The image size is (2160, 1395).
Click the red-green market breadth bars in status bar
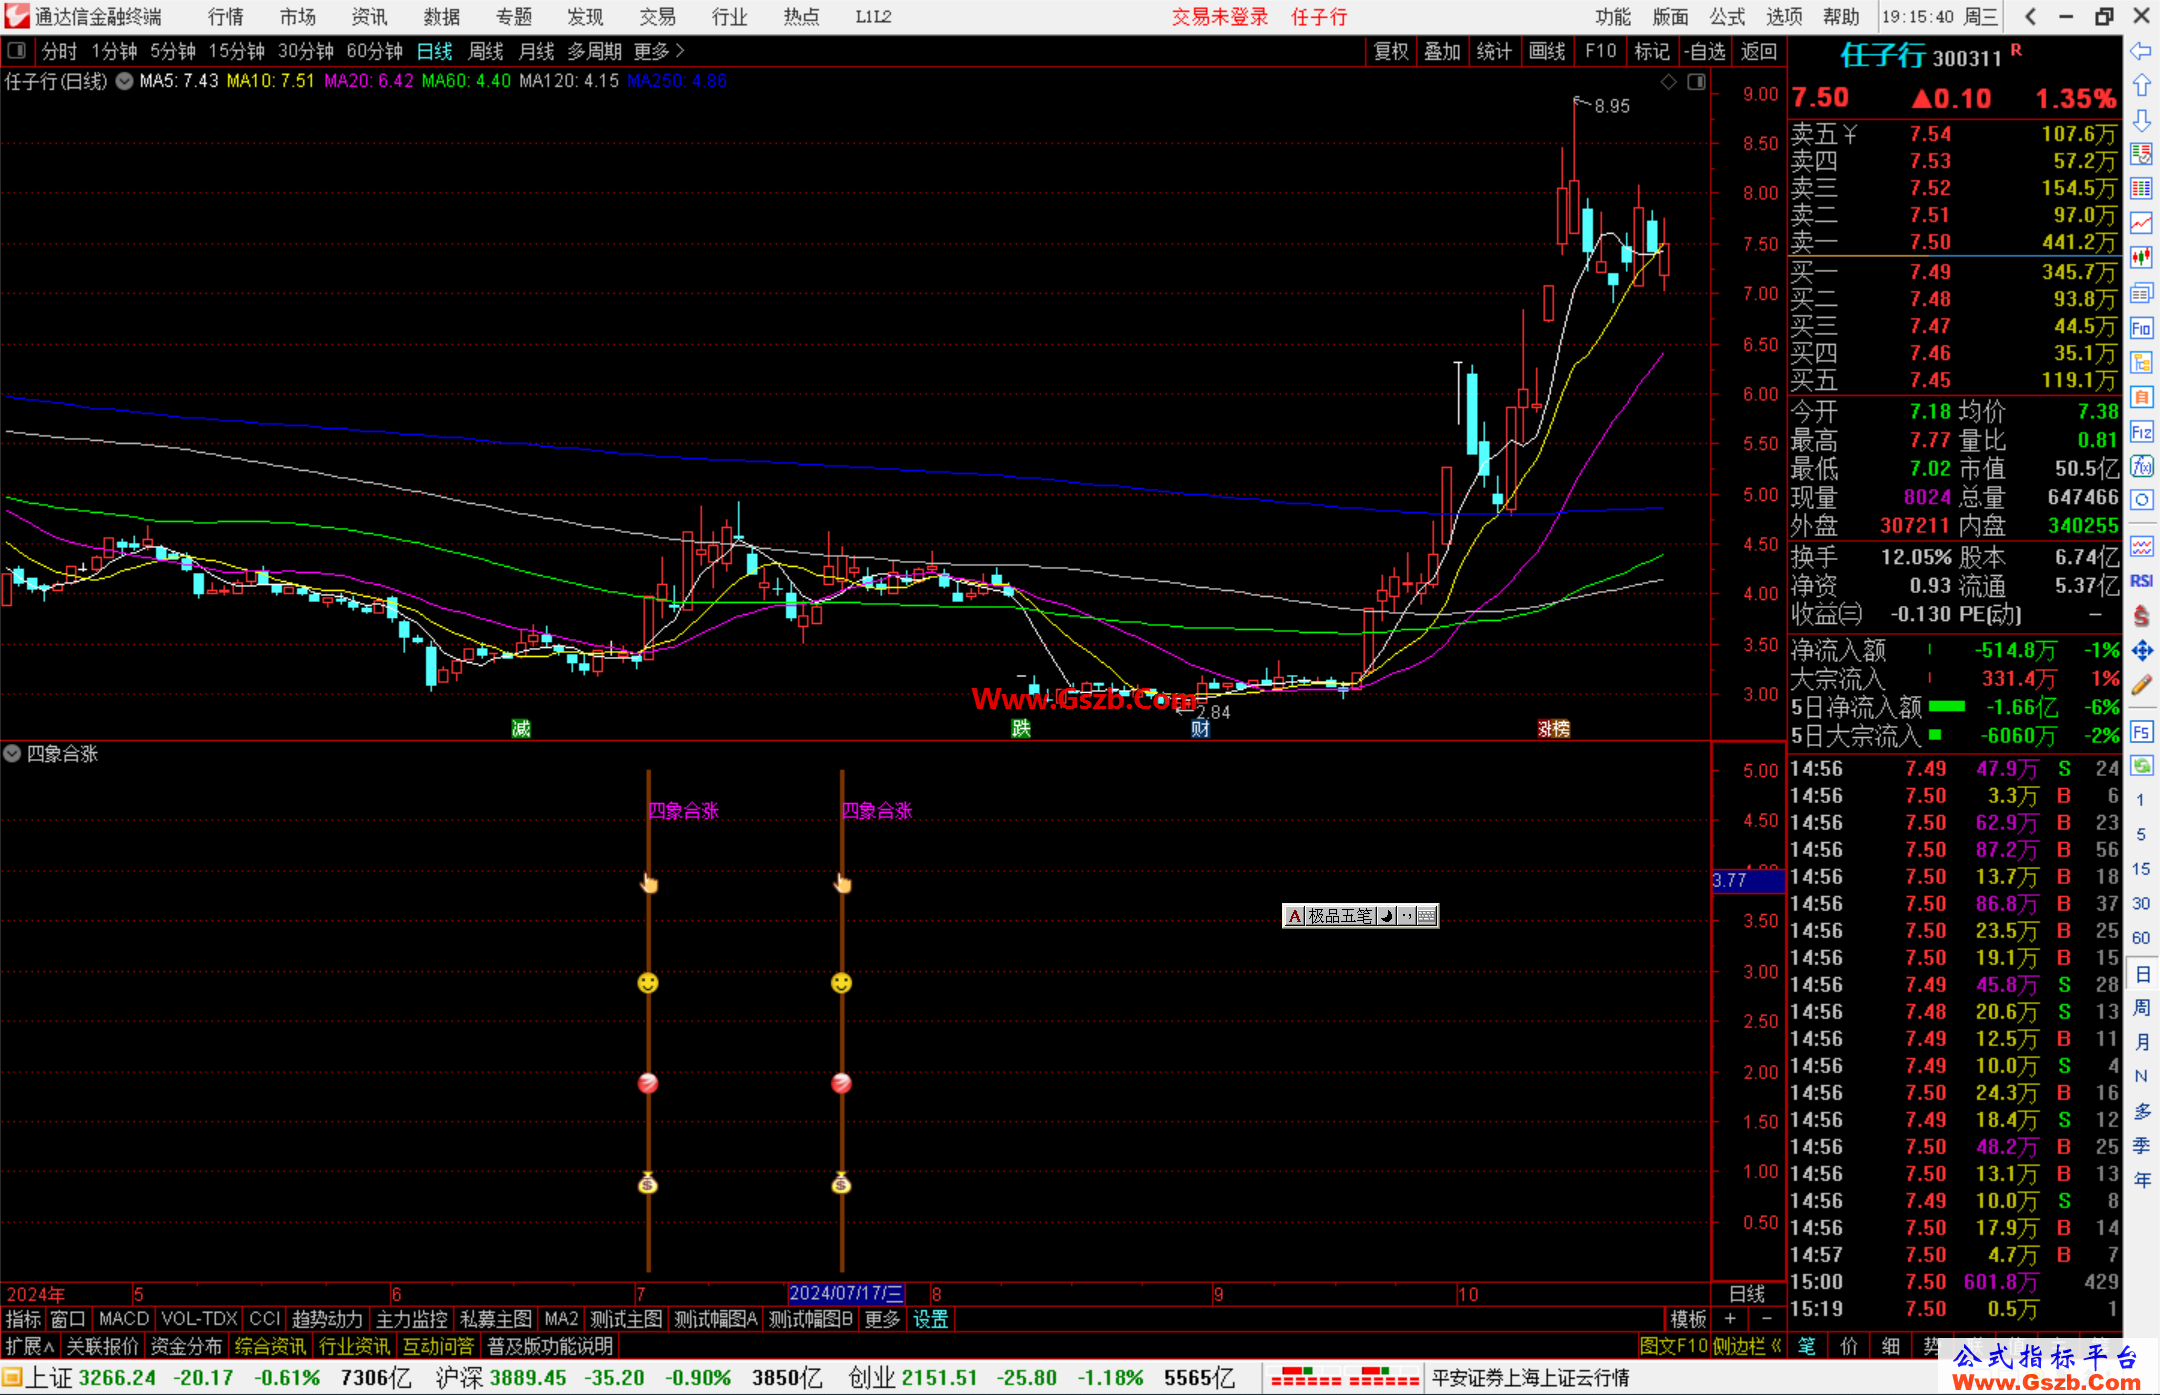point(1345,1378)
